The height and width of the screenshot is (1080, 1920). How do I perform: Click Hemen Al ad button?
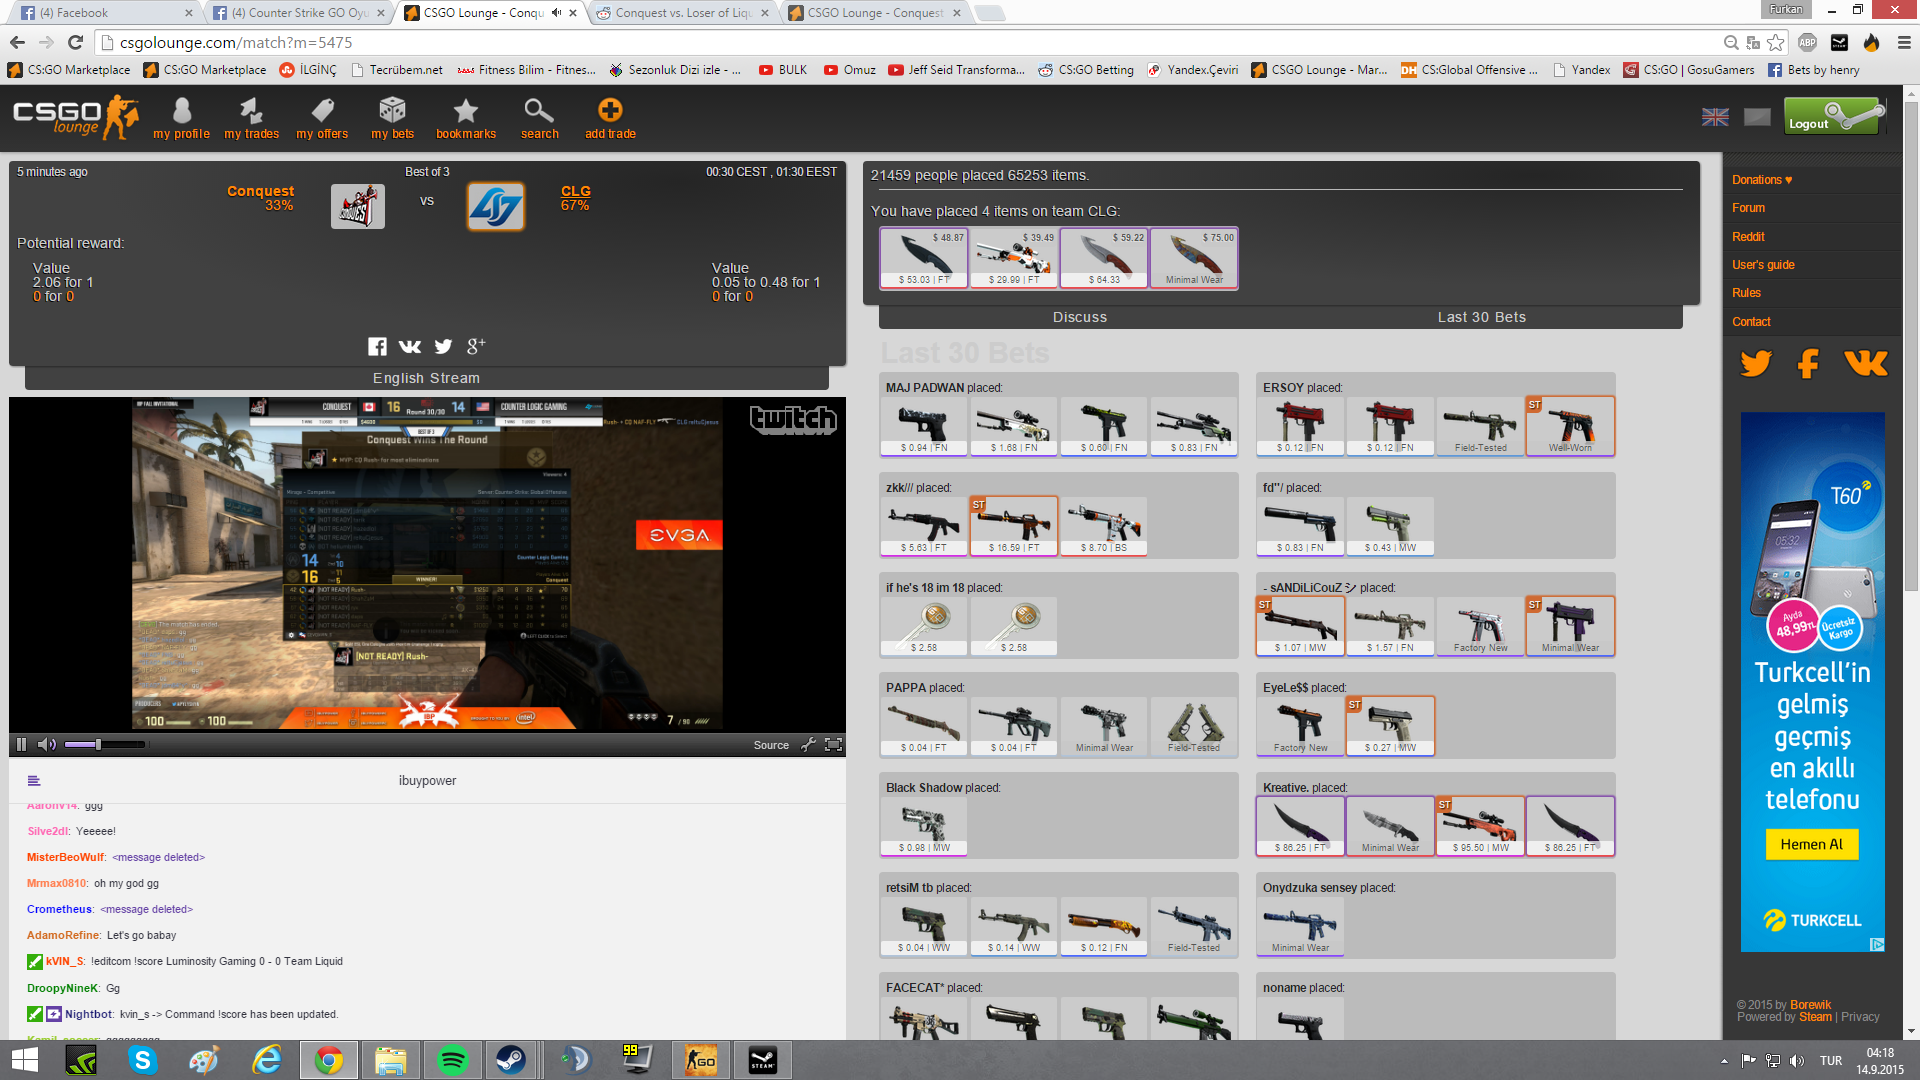click(1811, 844)
